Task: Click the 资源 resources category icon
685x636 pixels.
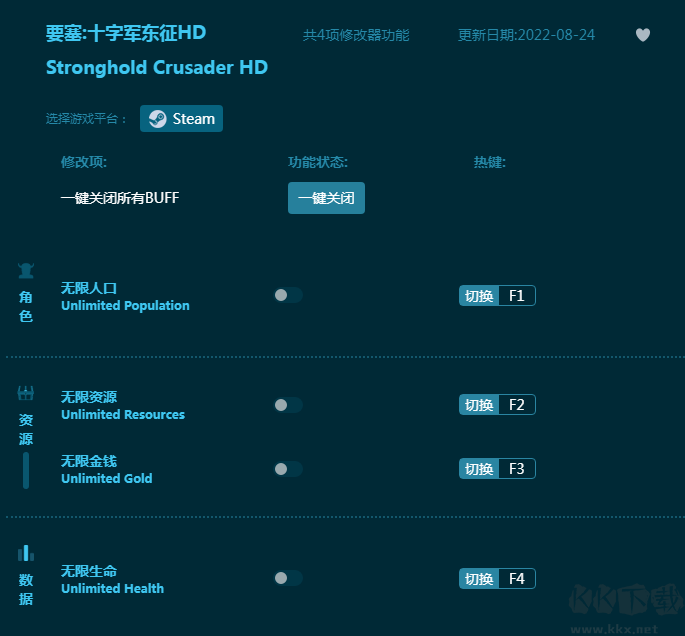Action: click(x=26, y=393)
